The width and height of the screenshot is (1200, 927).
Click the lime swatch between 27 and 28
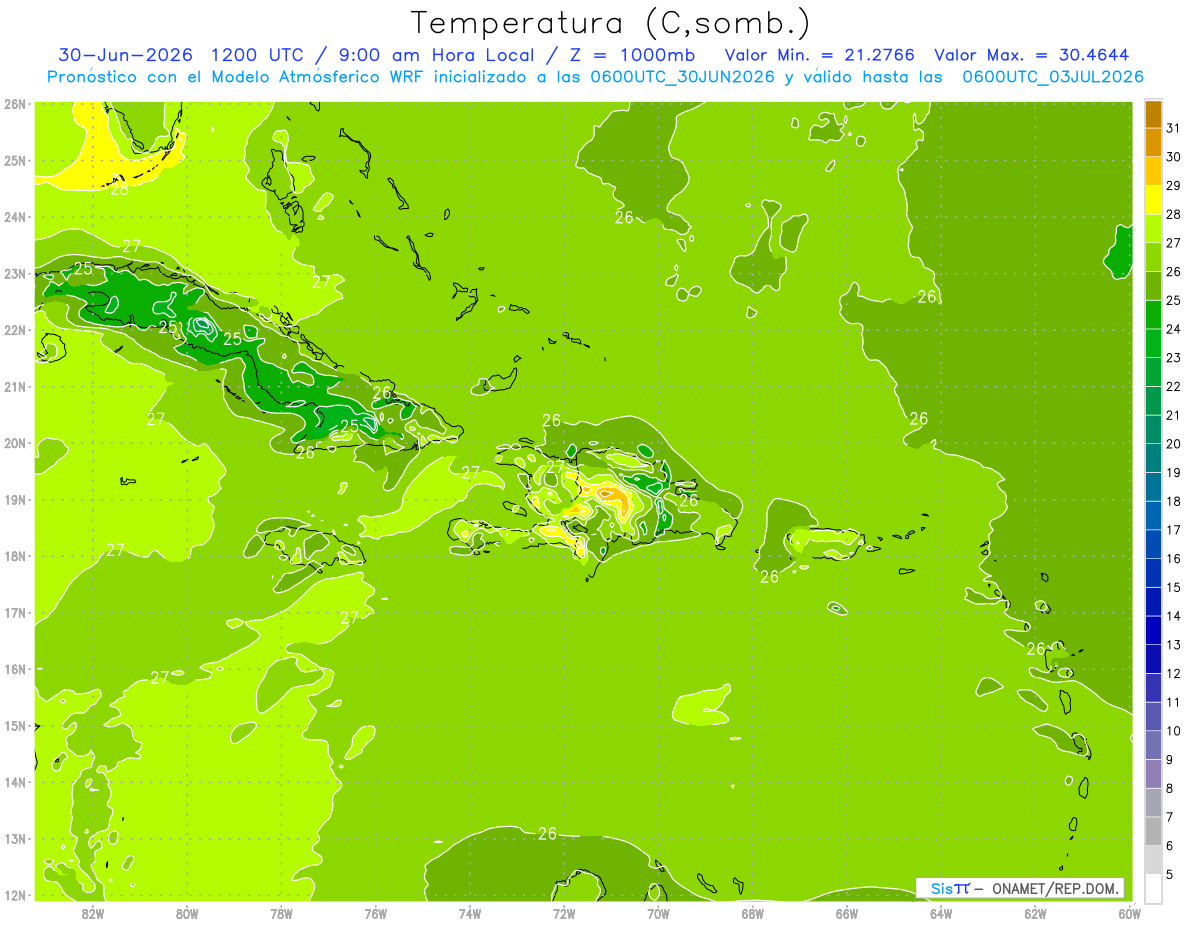[1153, 229]
